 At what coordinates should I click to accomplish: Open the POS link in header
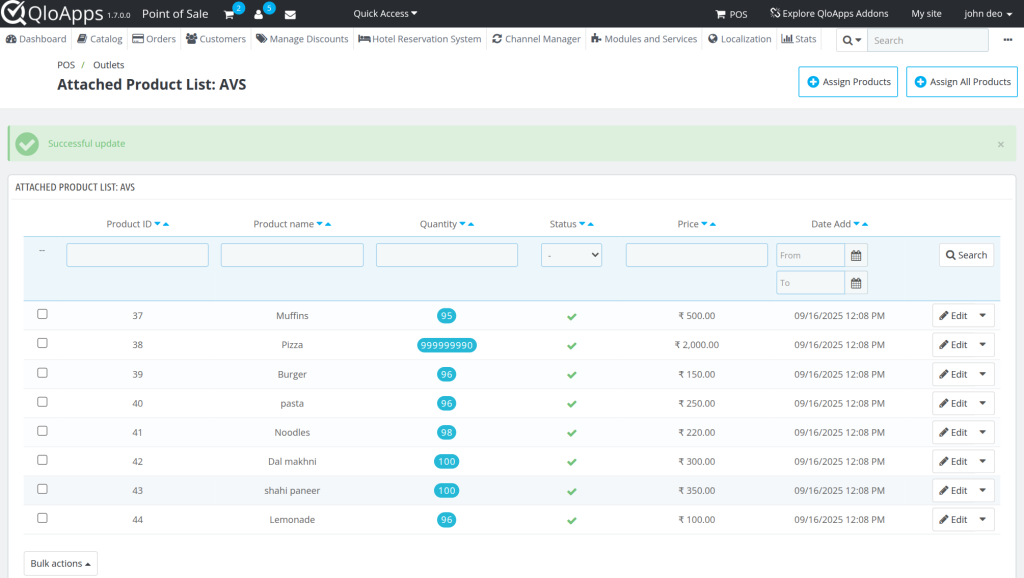(731, 14)
